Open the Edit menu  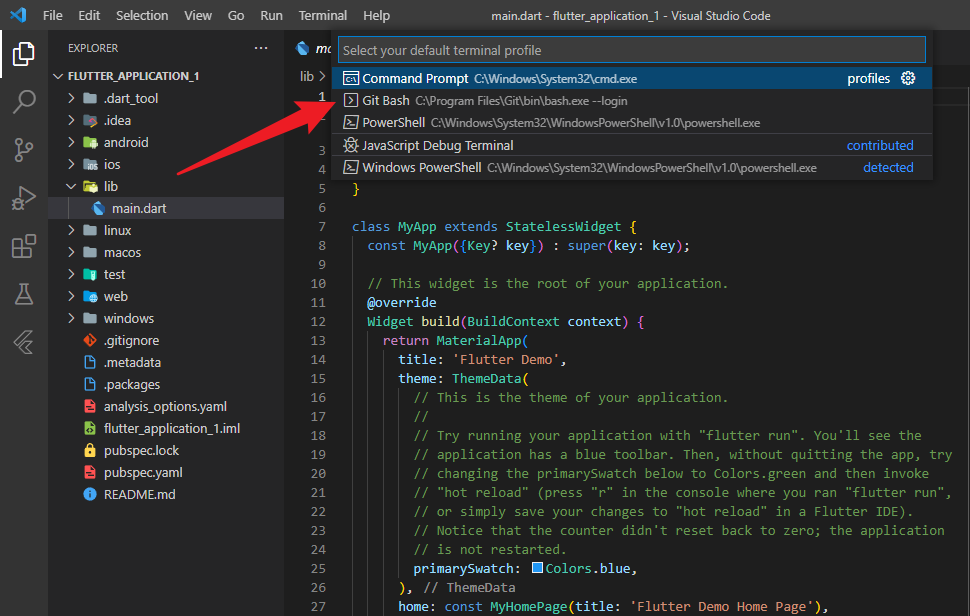point(89,15)
